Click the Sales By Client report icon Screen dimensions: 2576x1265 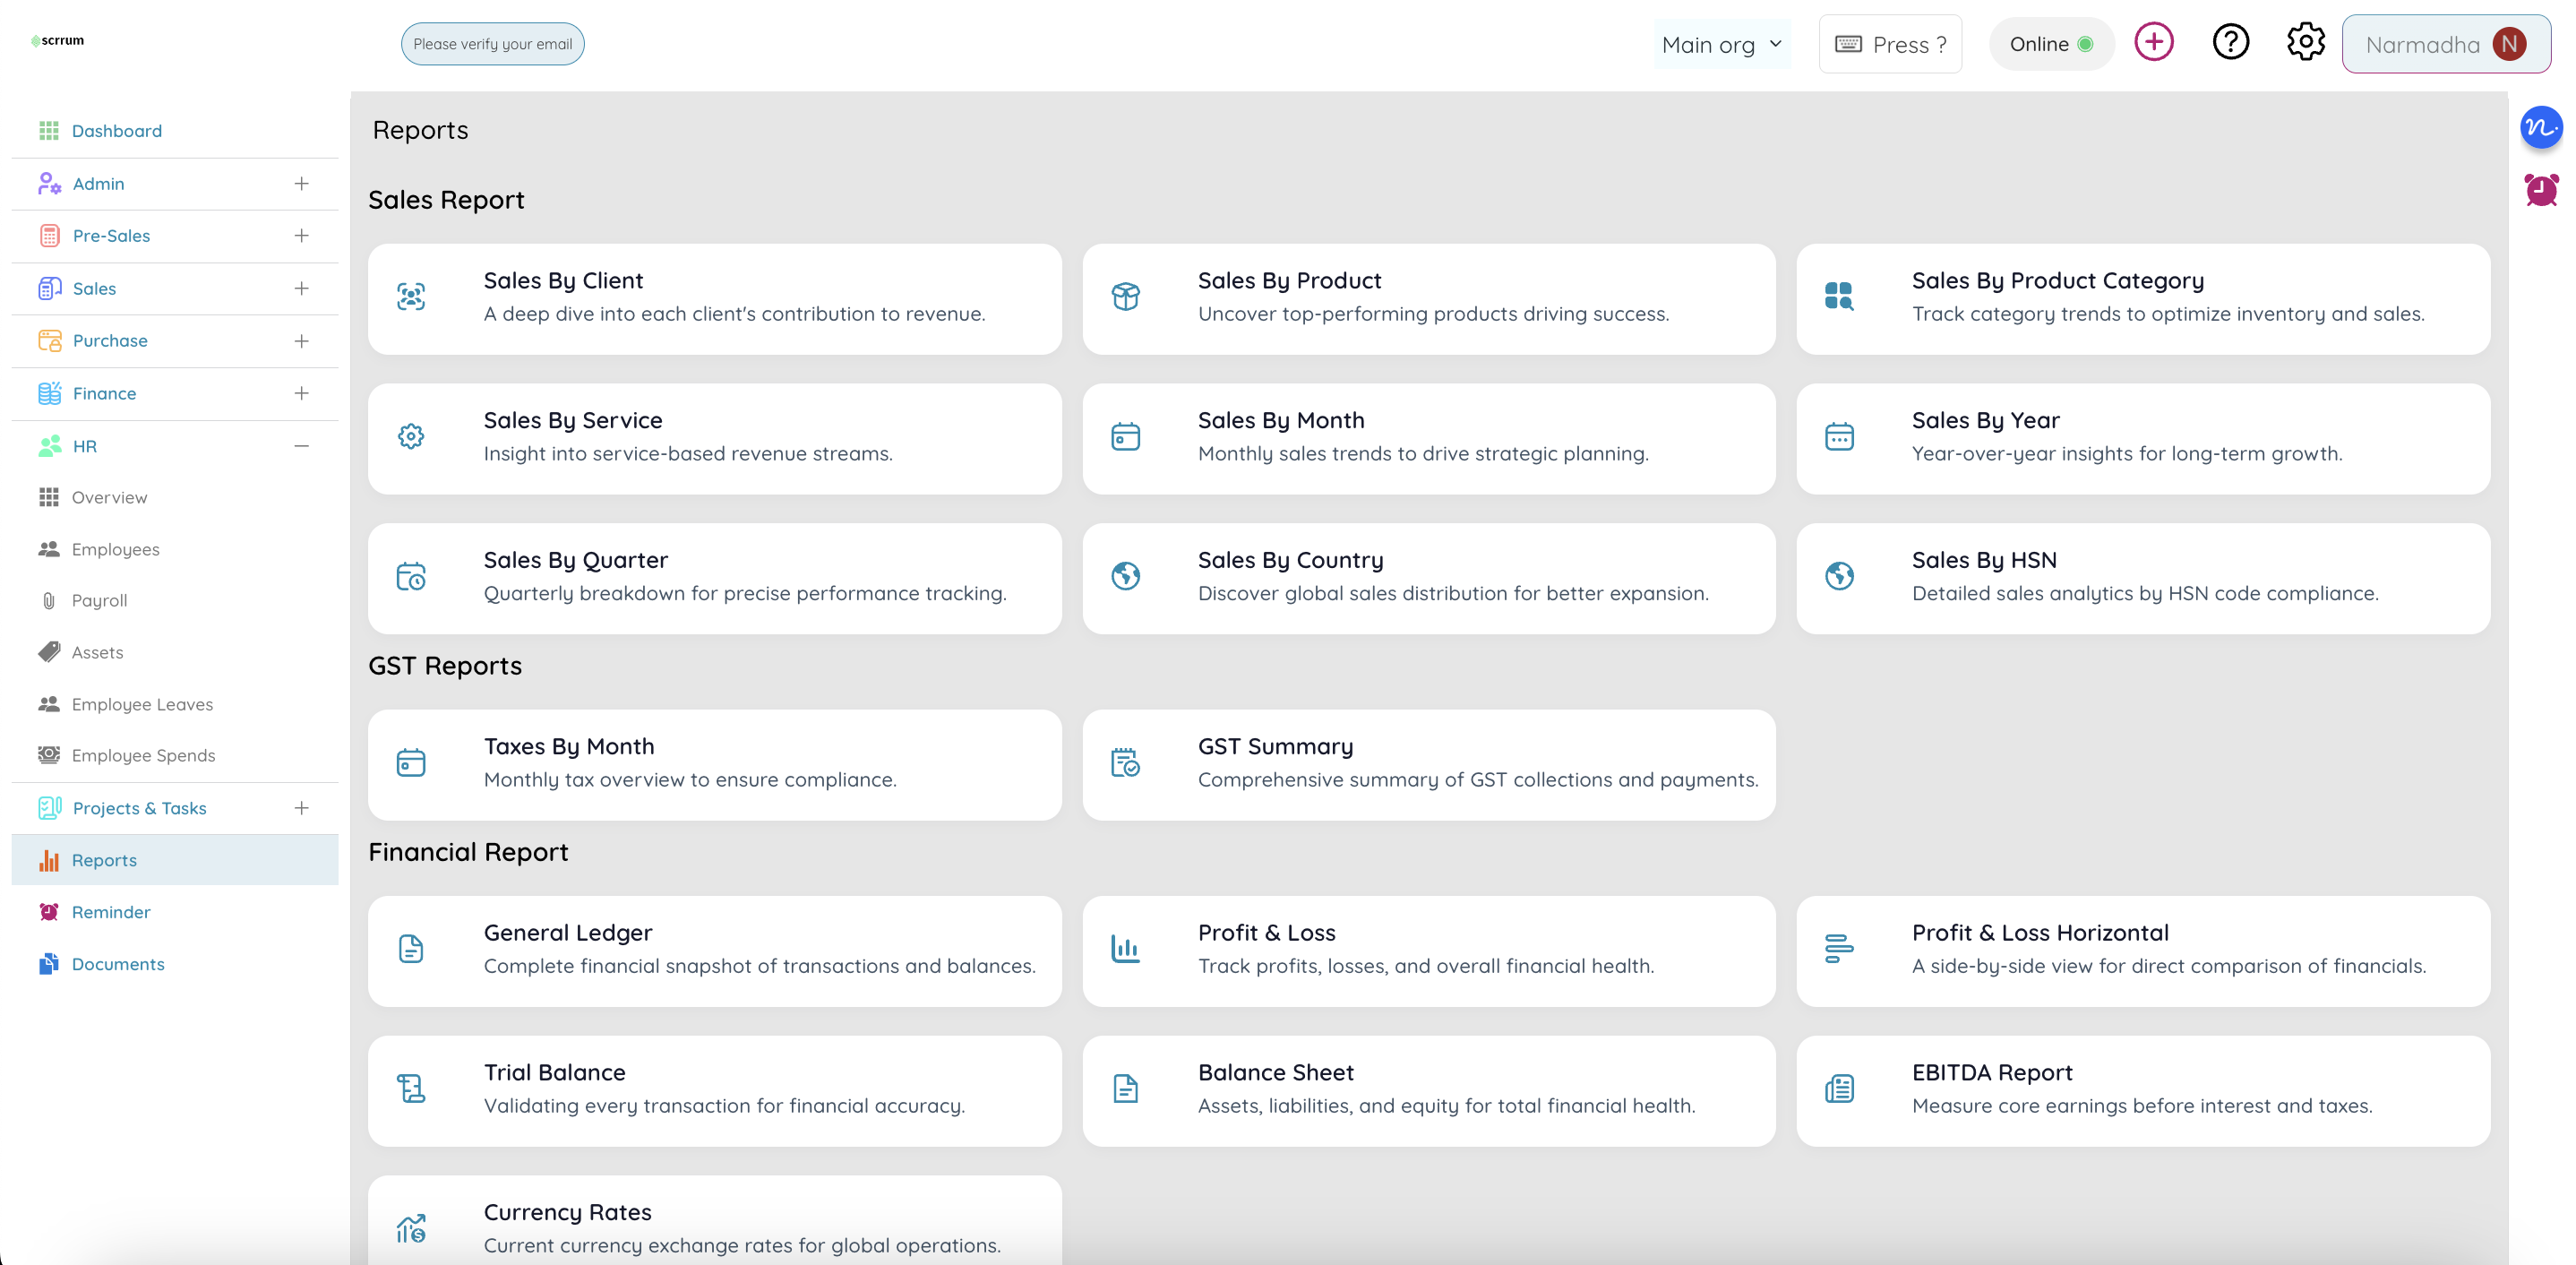411,297
